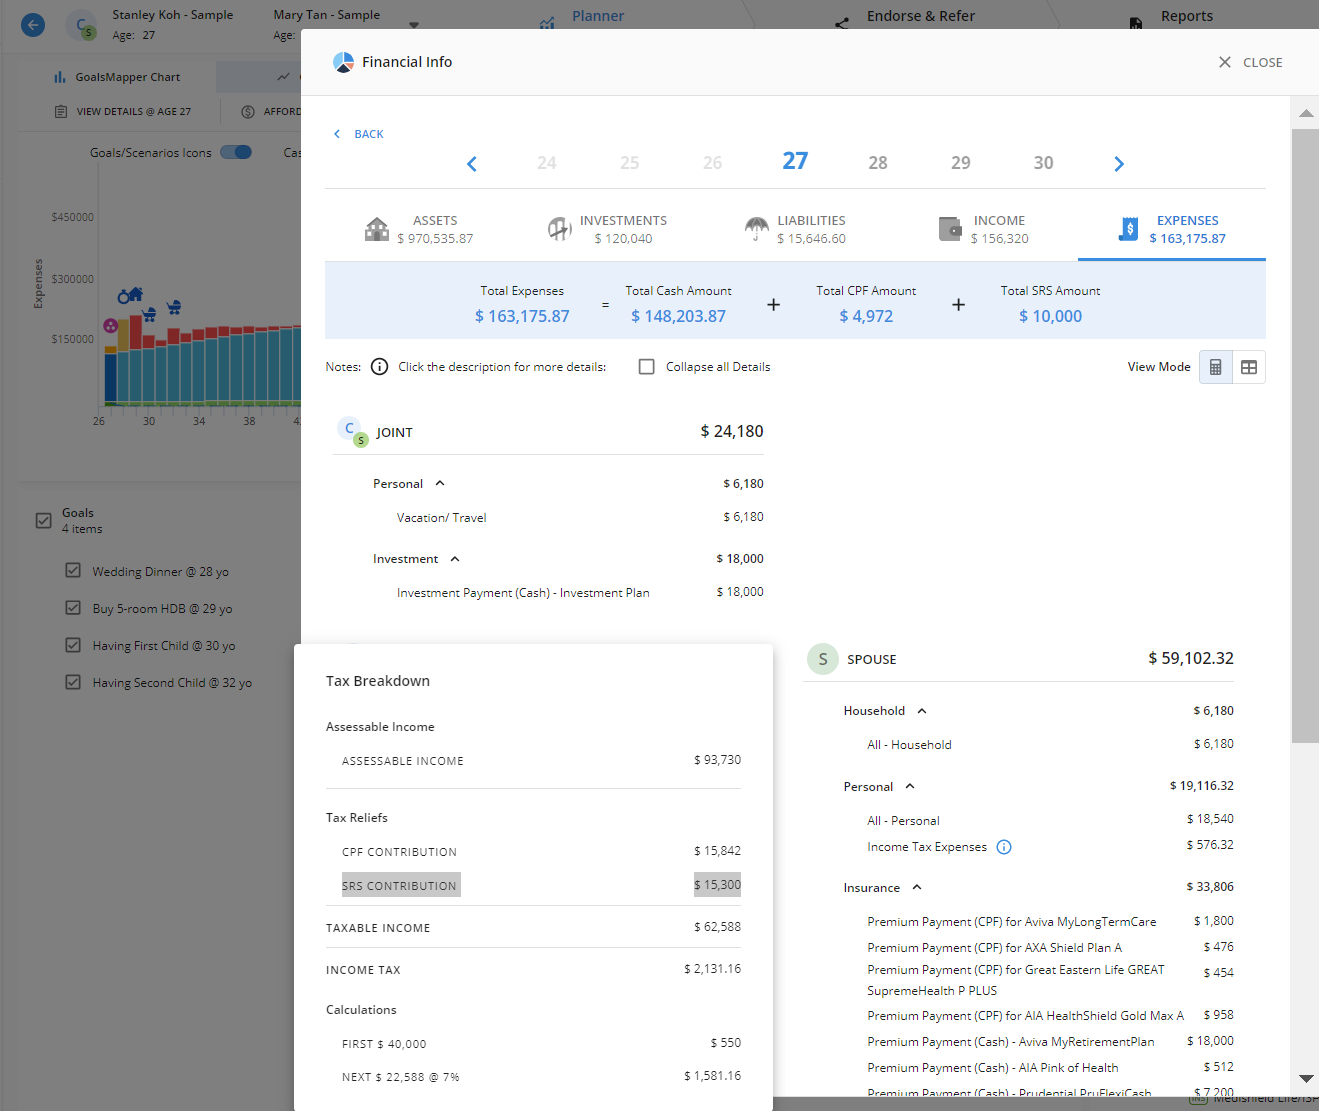Toggle the Goals 4 items checkbox
1319x1111 pixels.
pos(43,520)
